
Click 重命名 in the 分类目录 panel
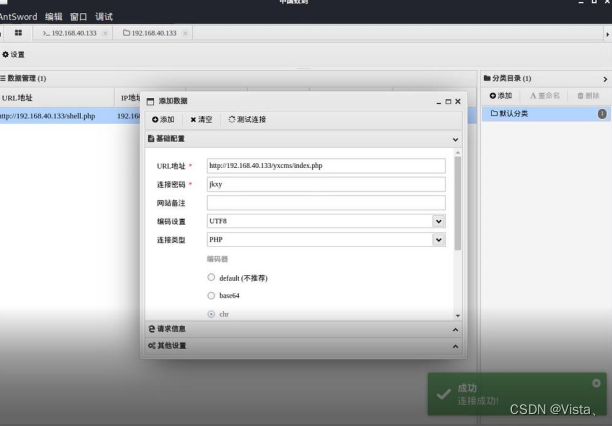(x=545, y=96)
